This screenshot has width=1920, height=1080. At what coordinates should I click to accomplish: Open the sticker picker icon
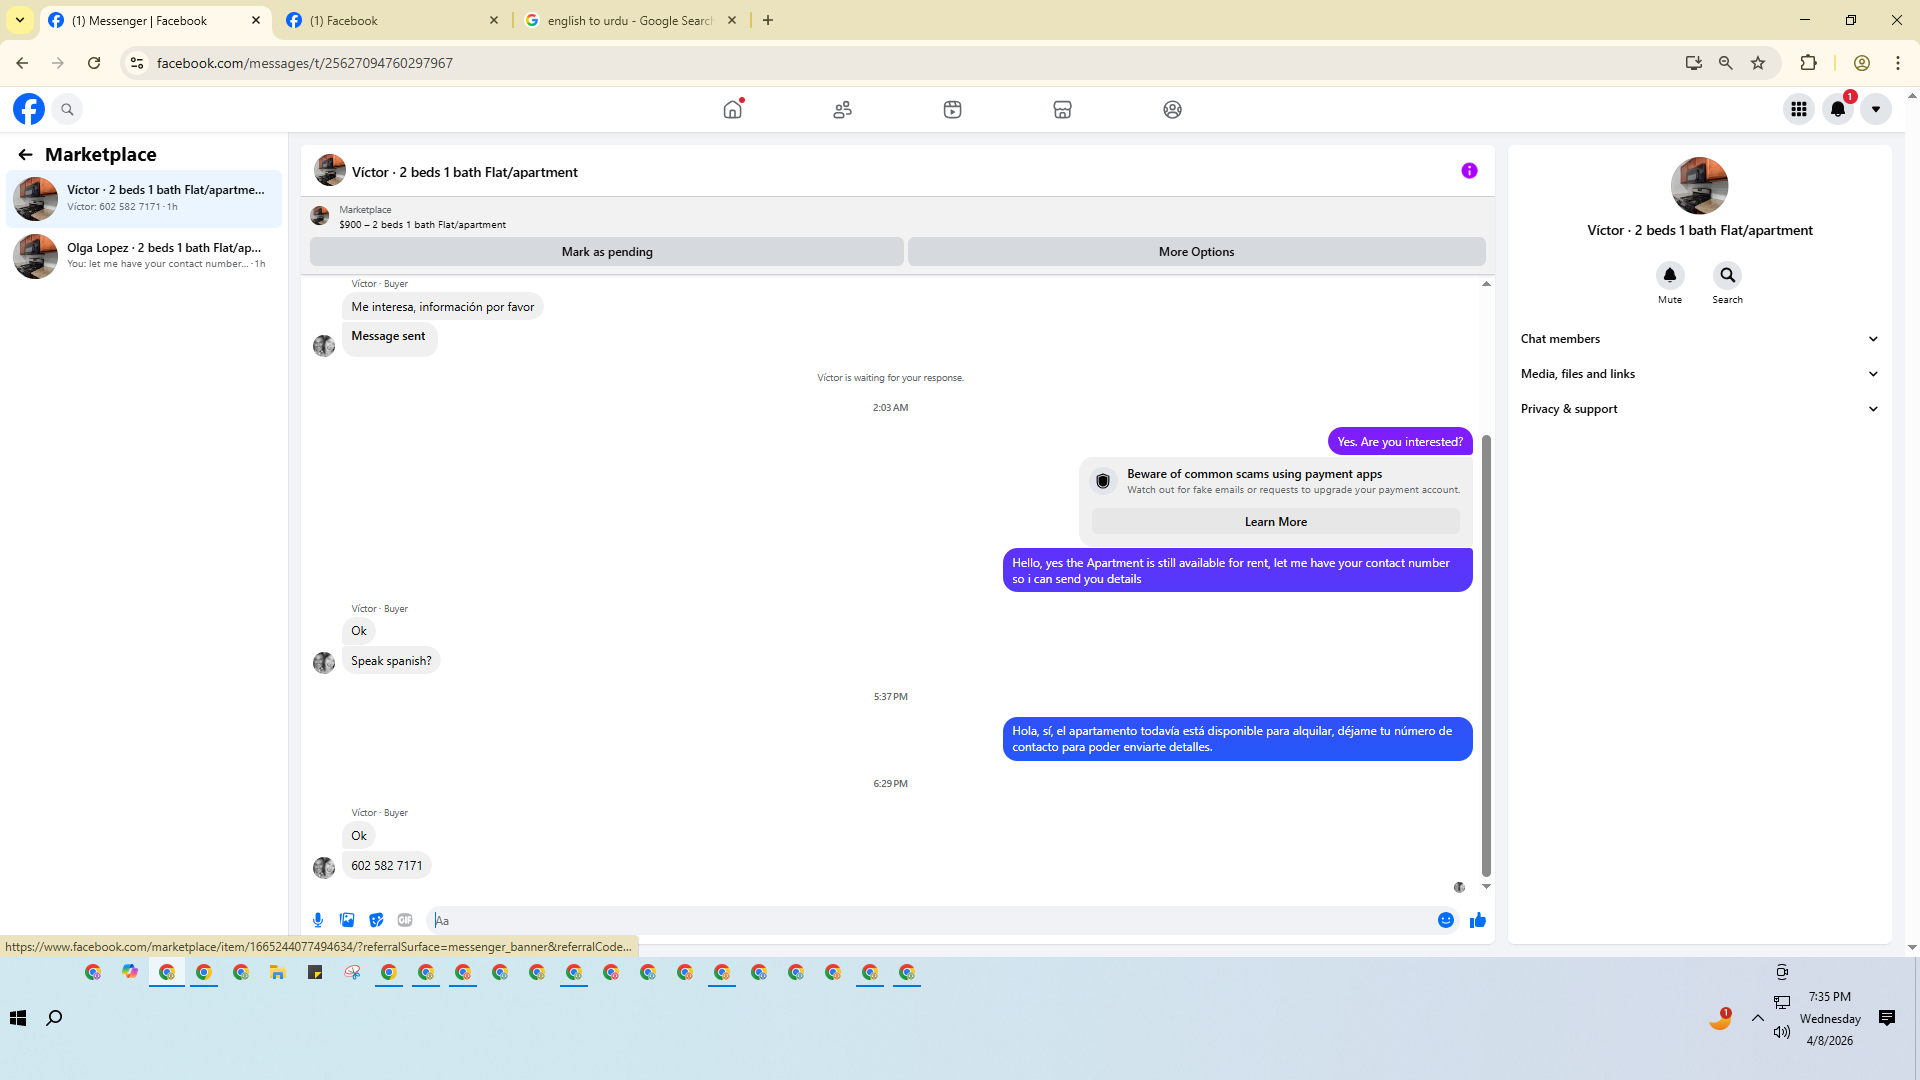376,920
